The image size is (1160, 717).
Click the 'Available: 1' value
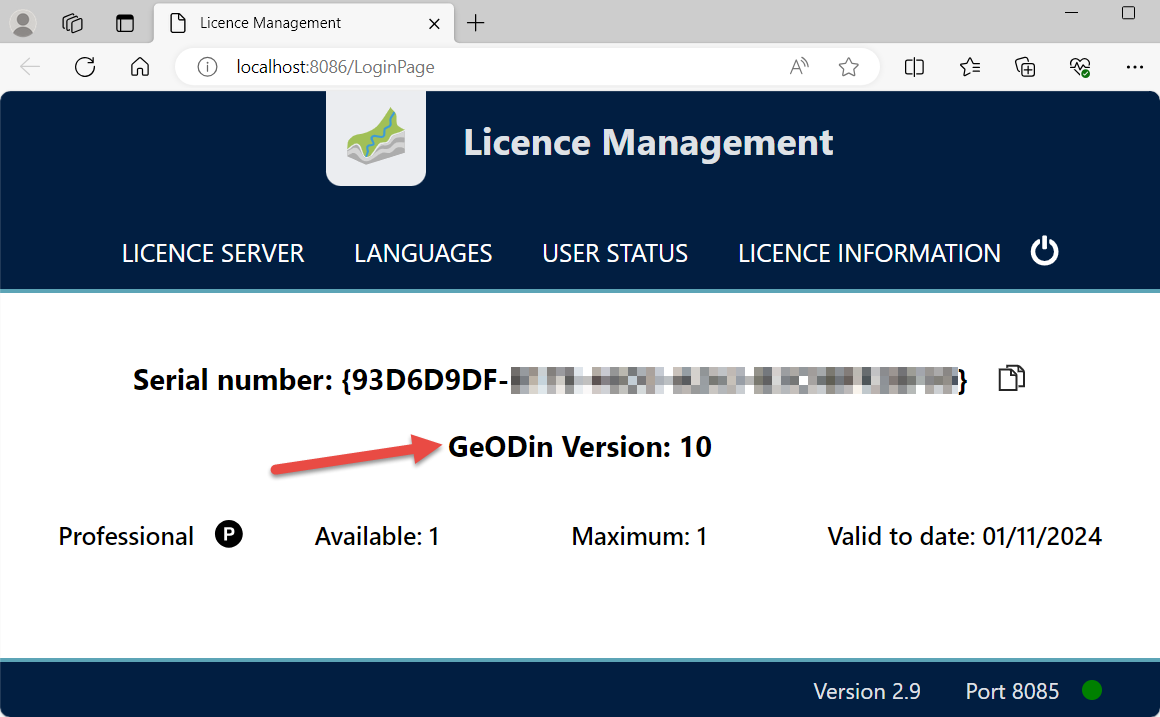pyautogui.click(x=377, y=536)
